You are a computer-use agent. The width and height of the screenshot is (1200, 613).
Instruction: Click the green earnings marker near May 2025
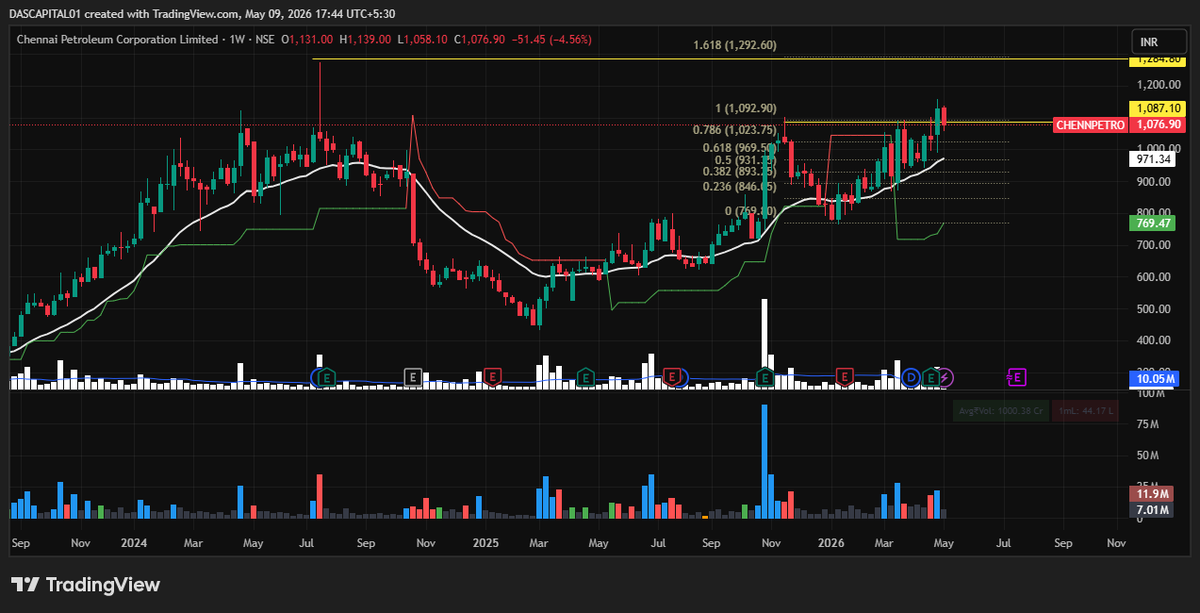point(584,377)
